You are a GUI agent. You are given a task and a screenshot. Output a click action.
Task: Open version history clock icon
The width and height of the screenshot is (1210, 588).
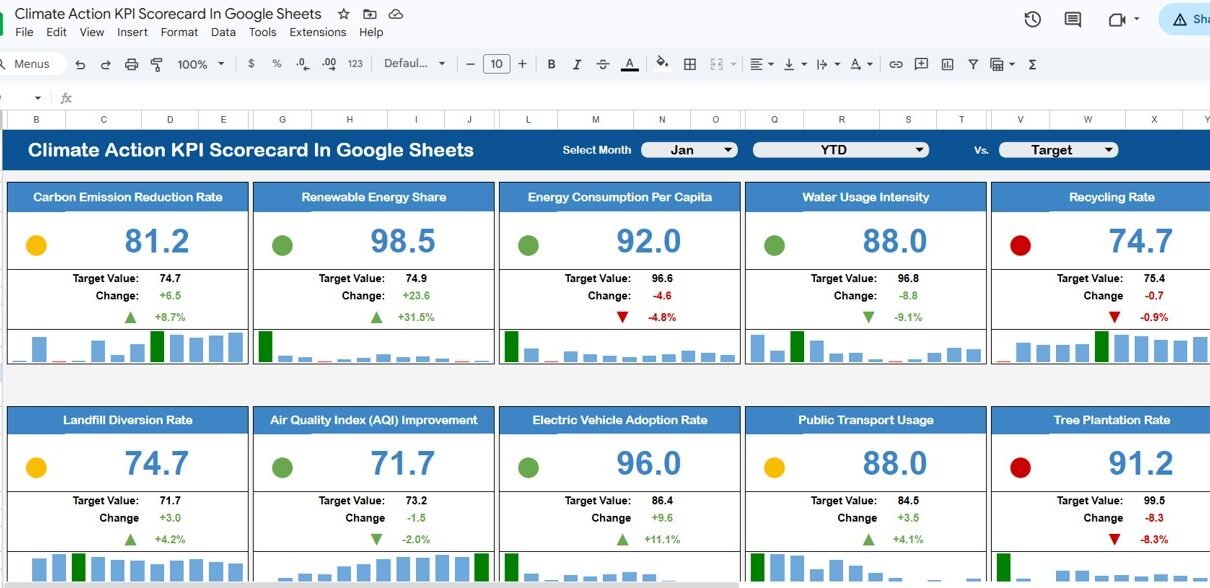pyautogui.click(x=1033, y=20)
